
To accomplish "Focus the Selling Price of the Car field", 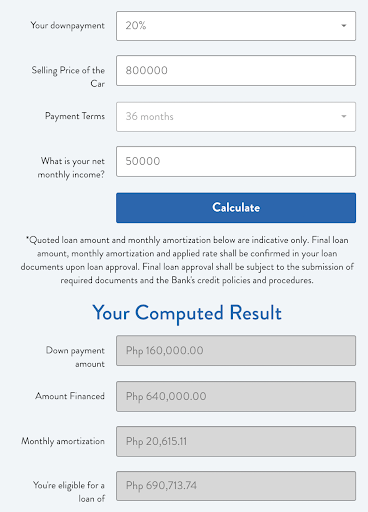I will (236, 71).
